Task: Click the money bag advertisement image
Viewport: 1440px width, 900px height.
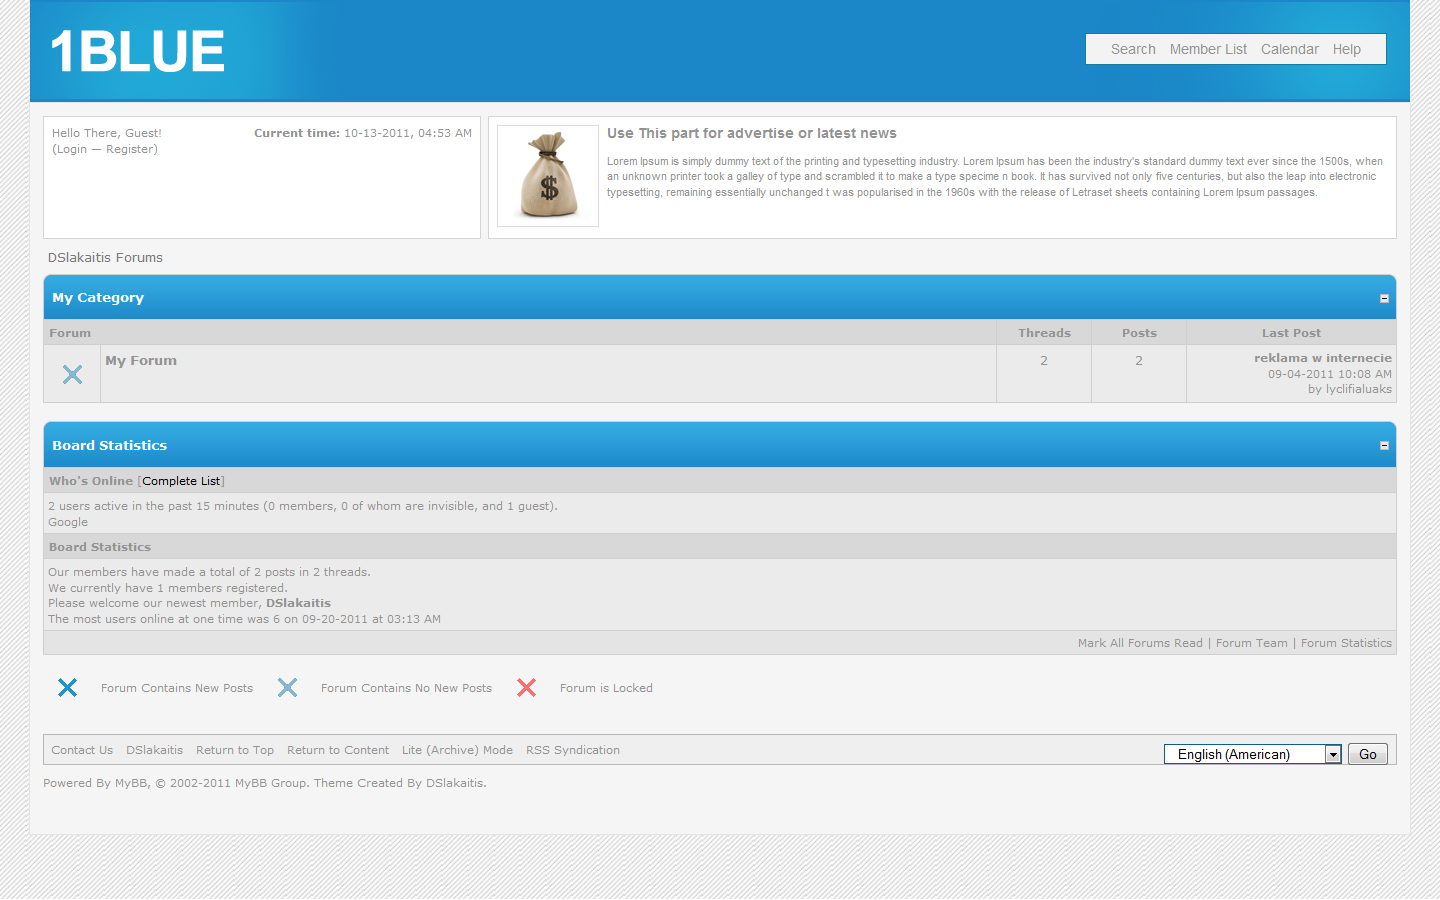Action: click(x=548, y=176)
